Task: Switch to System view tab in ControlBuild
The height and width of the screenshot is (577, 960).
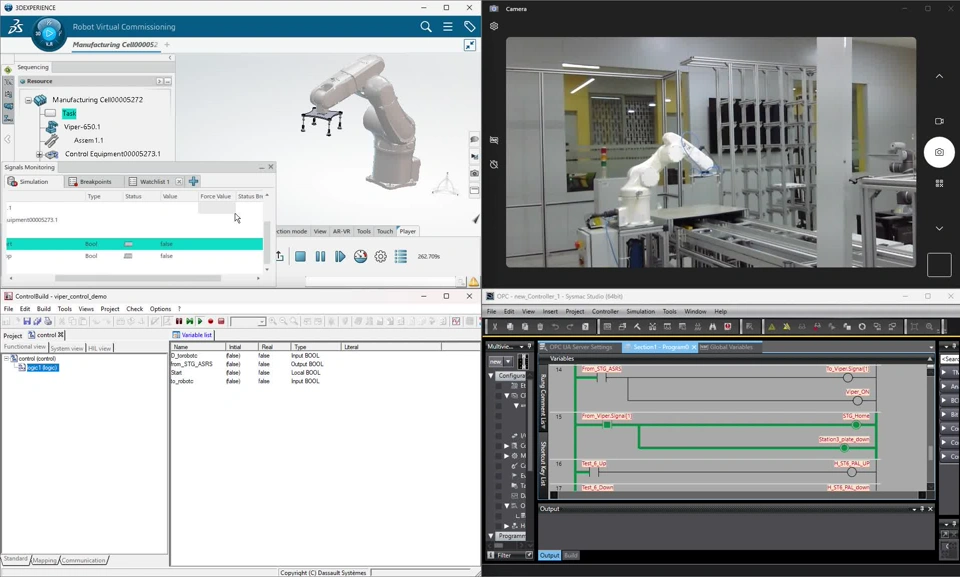Action: click(x=67, y=348)
